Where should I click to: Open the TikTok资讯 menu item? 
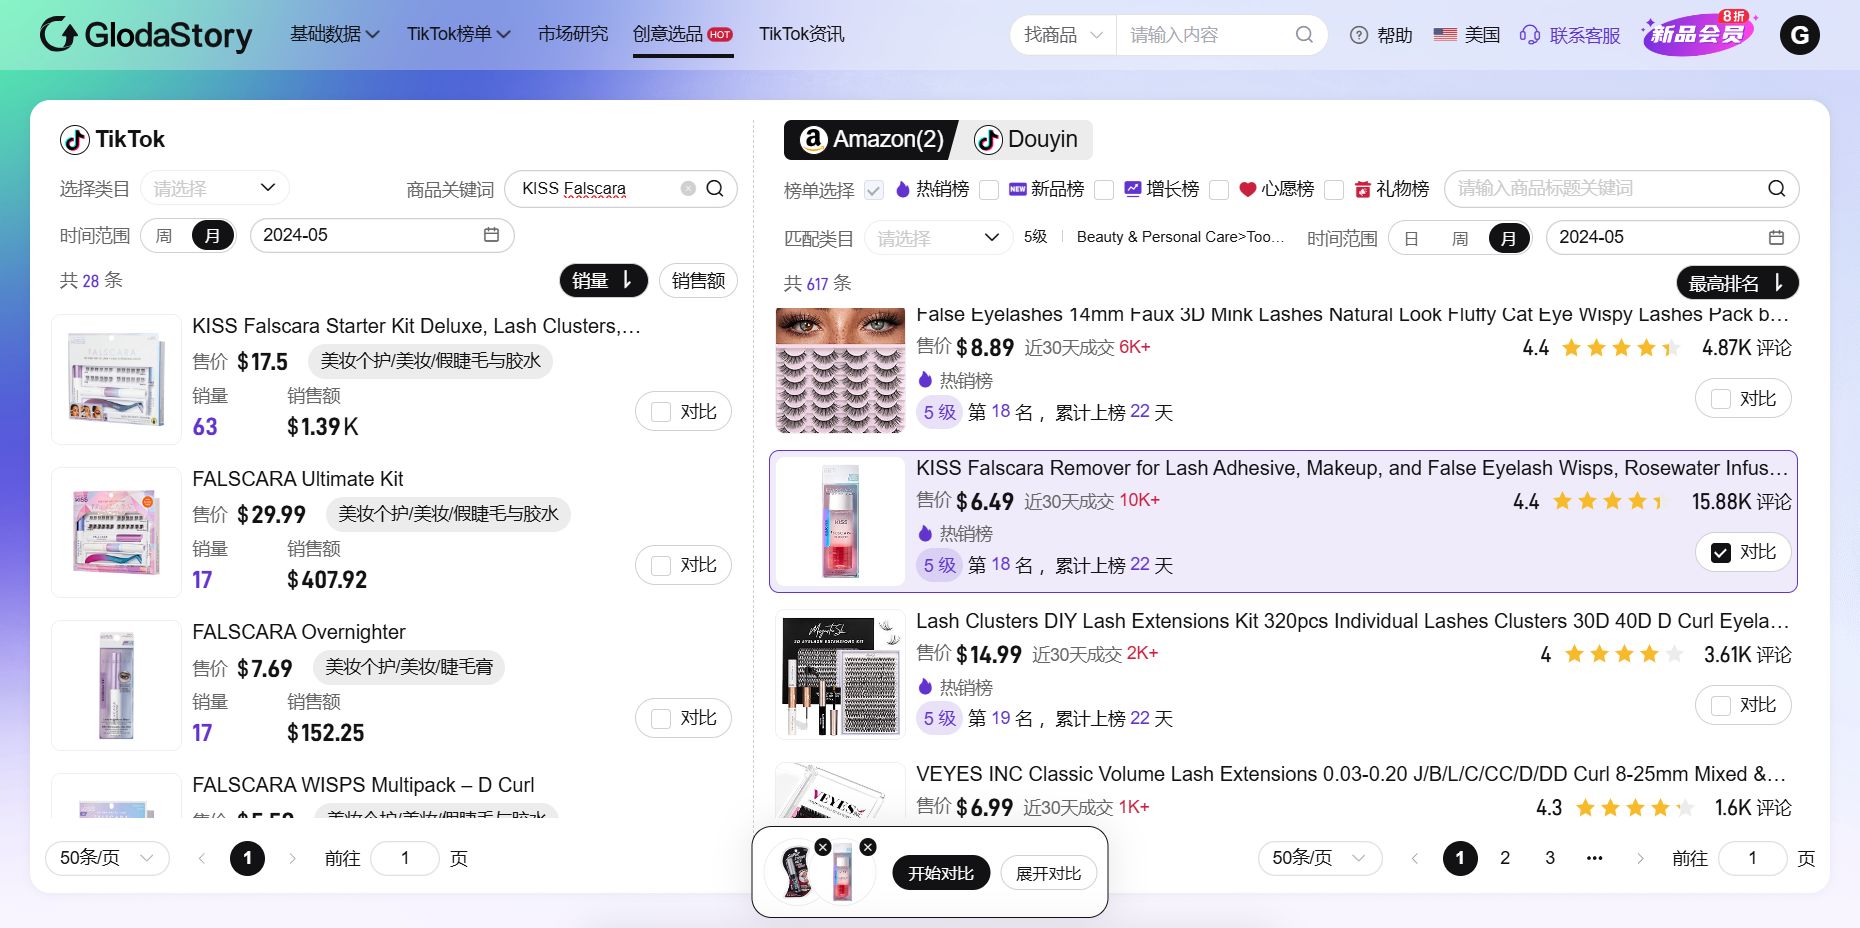[802, 34]
